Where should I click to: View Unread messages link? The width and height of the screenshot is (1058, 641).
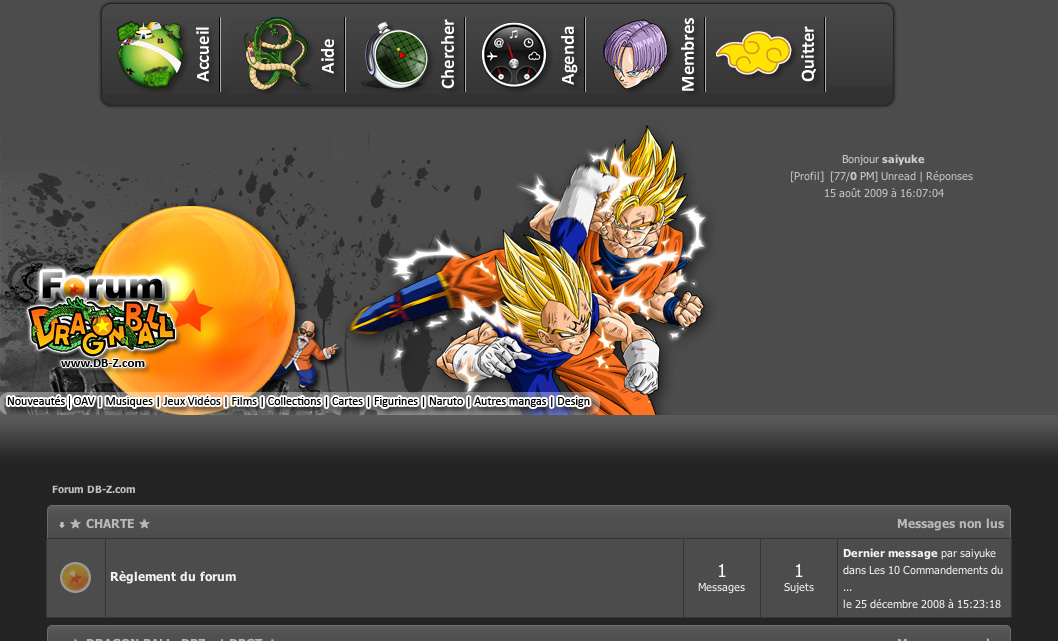(x=899, y=176)
